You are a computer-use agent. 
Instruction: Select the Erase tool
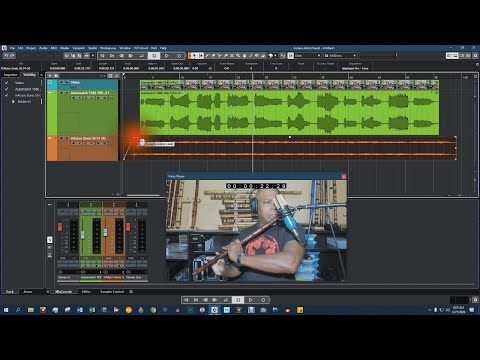pos(213,56)
